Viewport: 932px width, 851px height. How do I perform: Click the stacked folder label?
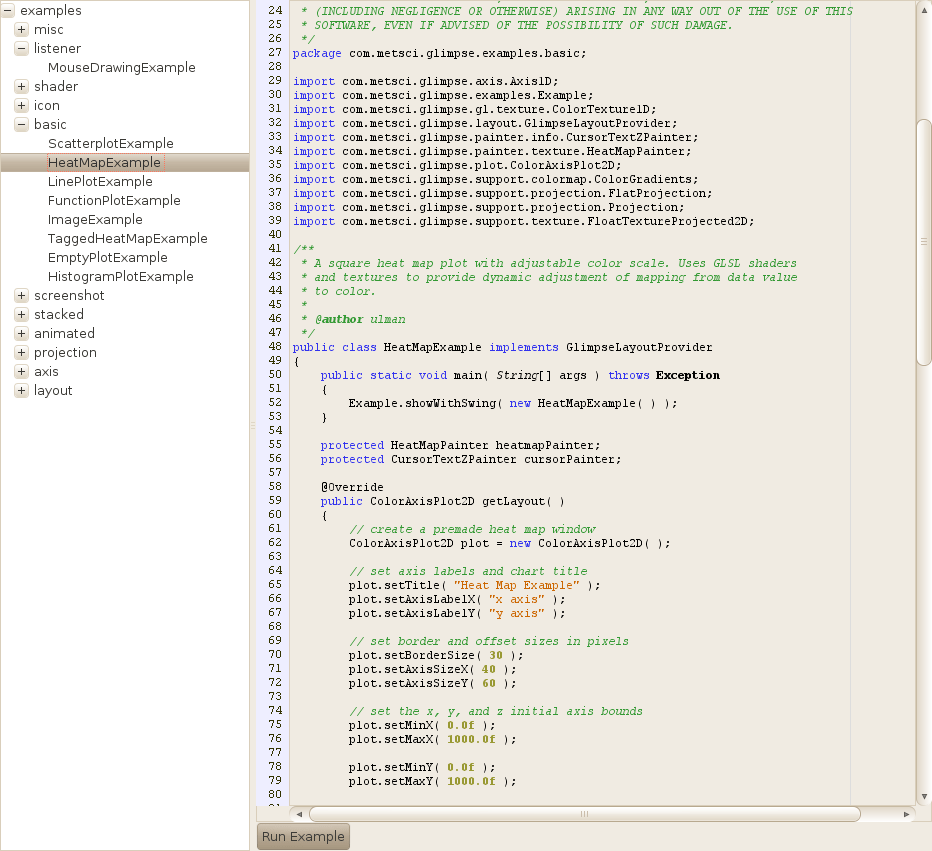coord(59,315)
